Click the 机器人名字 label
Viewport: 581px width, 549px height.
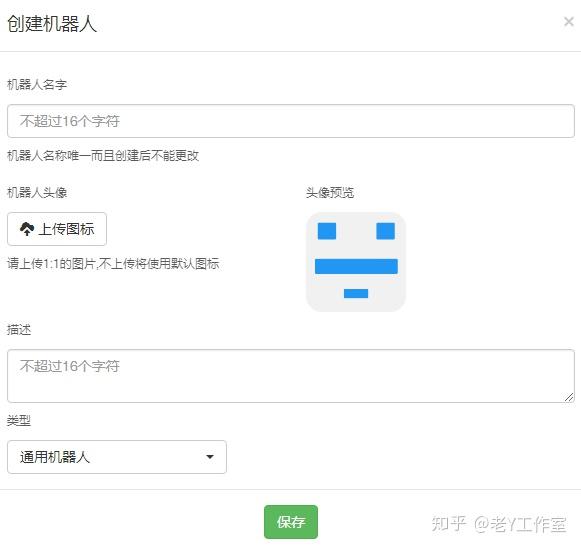tap(37, 84)
